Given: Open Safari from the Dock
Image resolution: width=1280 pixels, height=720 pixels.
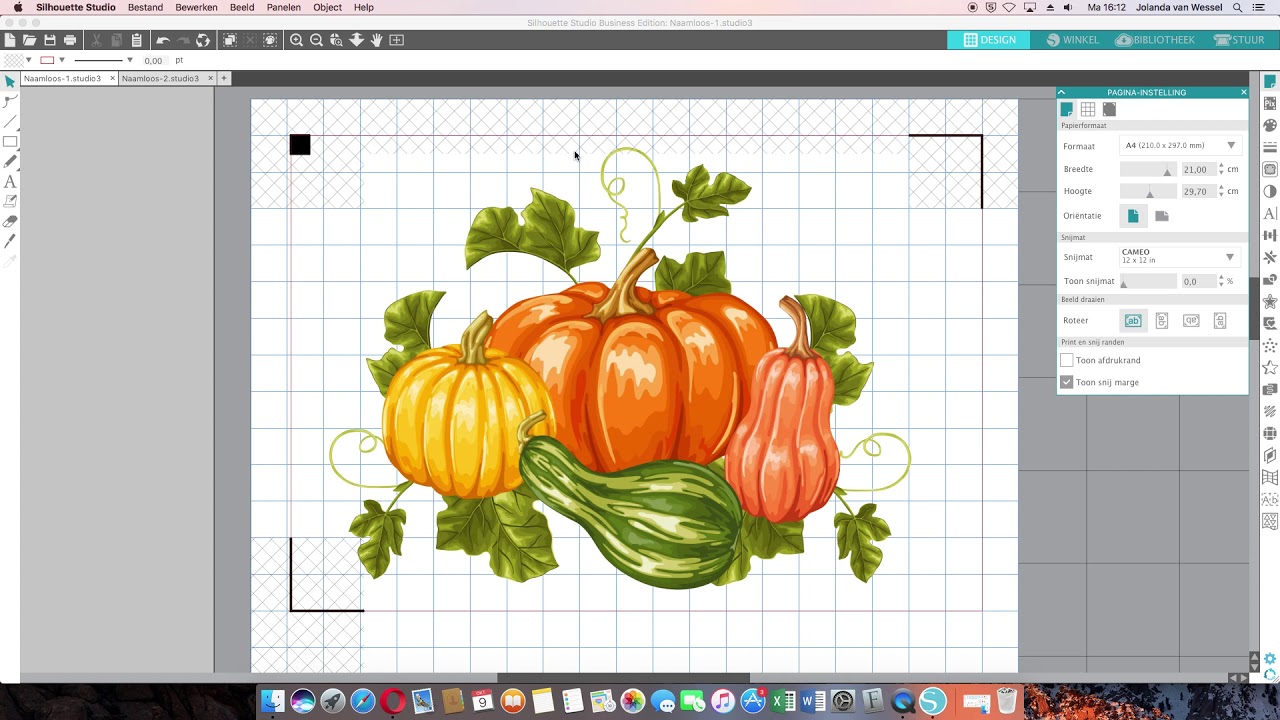Looking at the screenshot, I should click(x=363, y=702).
